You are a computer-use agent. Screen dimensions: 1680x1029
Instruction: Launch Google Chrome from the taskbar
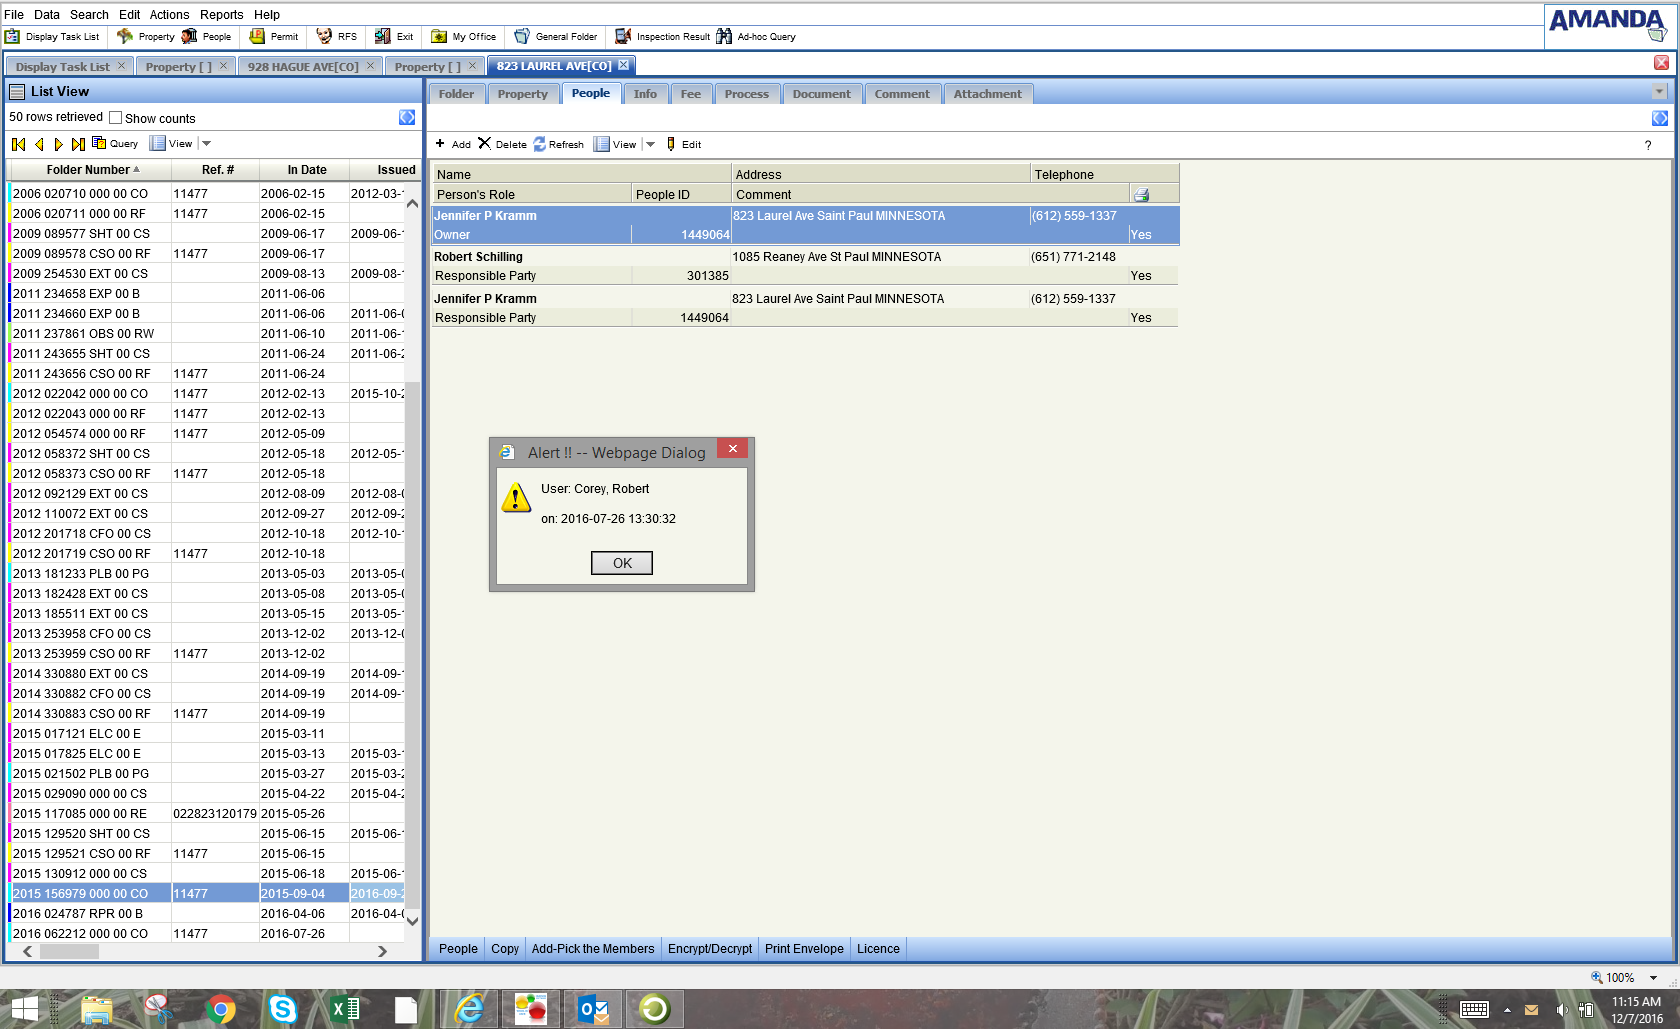click(x=220, y=1009)
